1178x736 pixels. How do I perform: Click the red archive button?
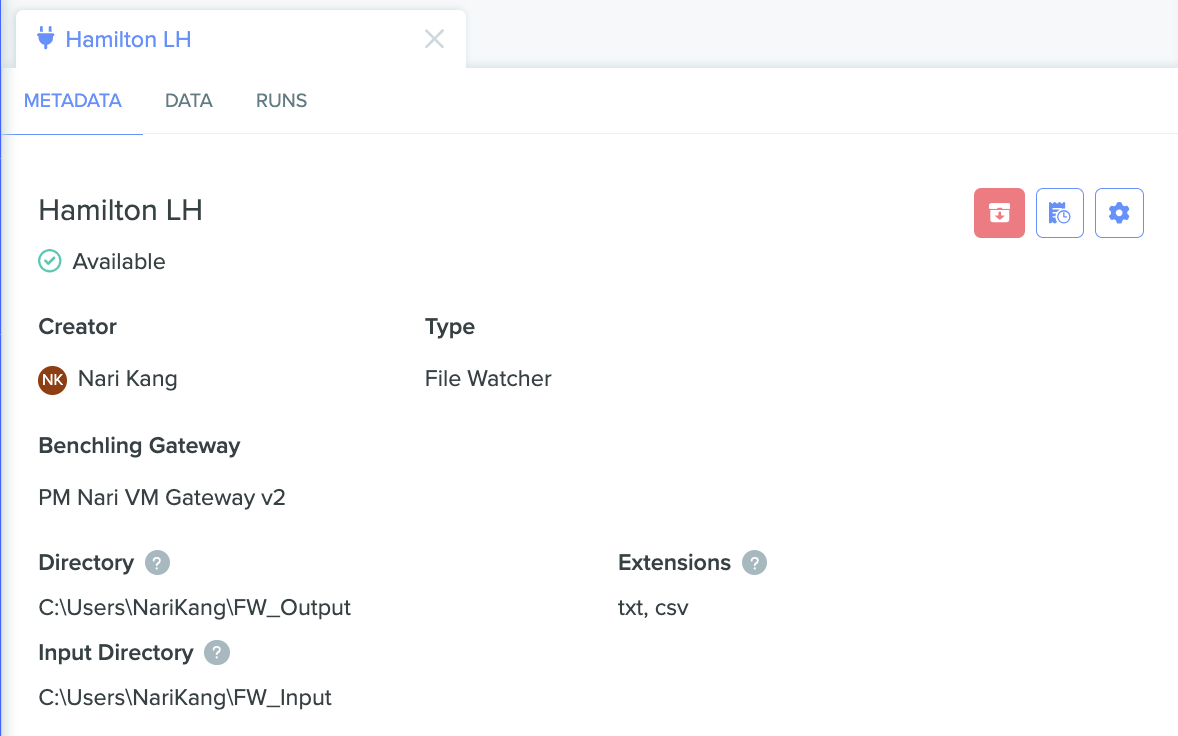pos(999,213)
